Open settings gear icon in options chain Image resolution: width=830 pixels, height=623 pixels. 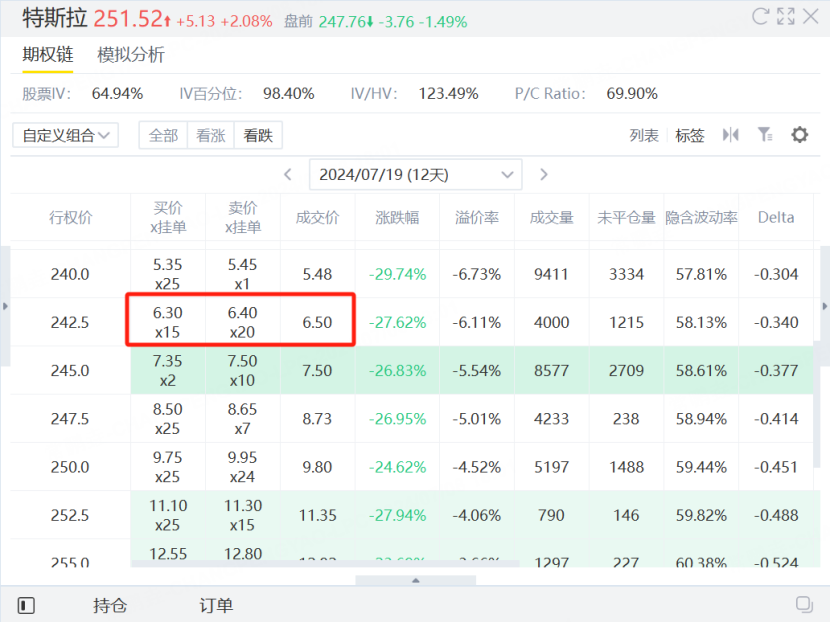pyautogui.click(x=799, y=135)
